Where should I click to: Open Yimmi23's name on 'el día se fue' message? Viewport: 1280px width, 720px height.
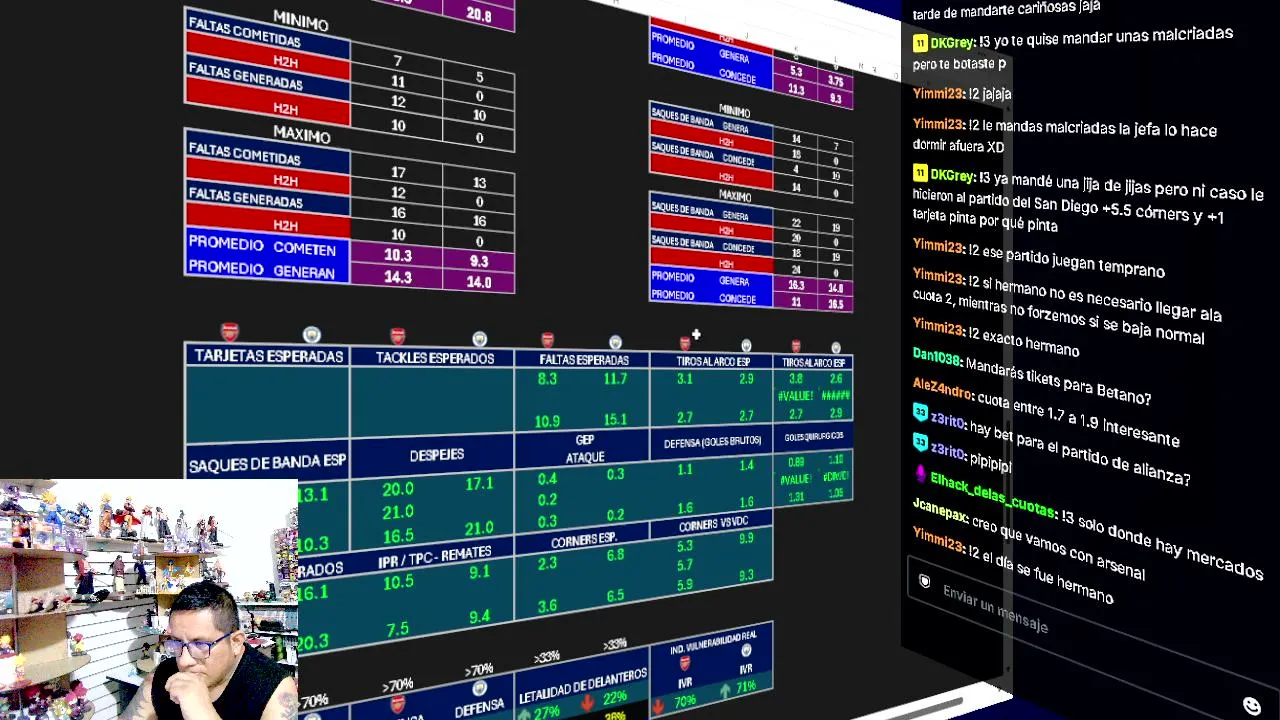point(937,540)
